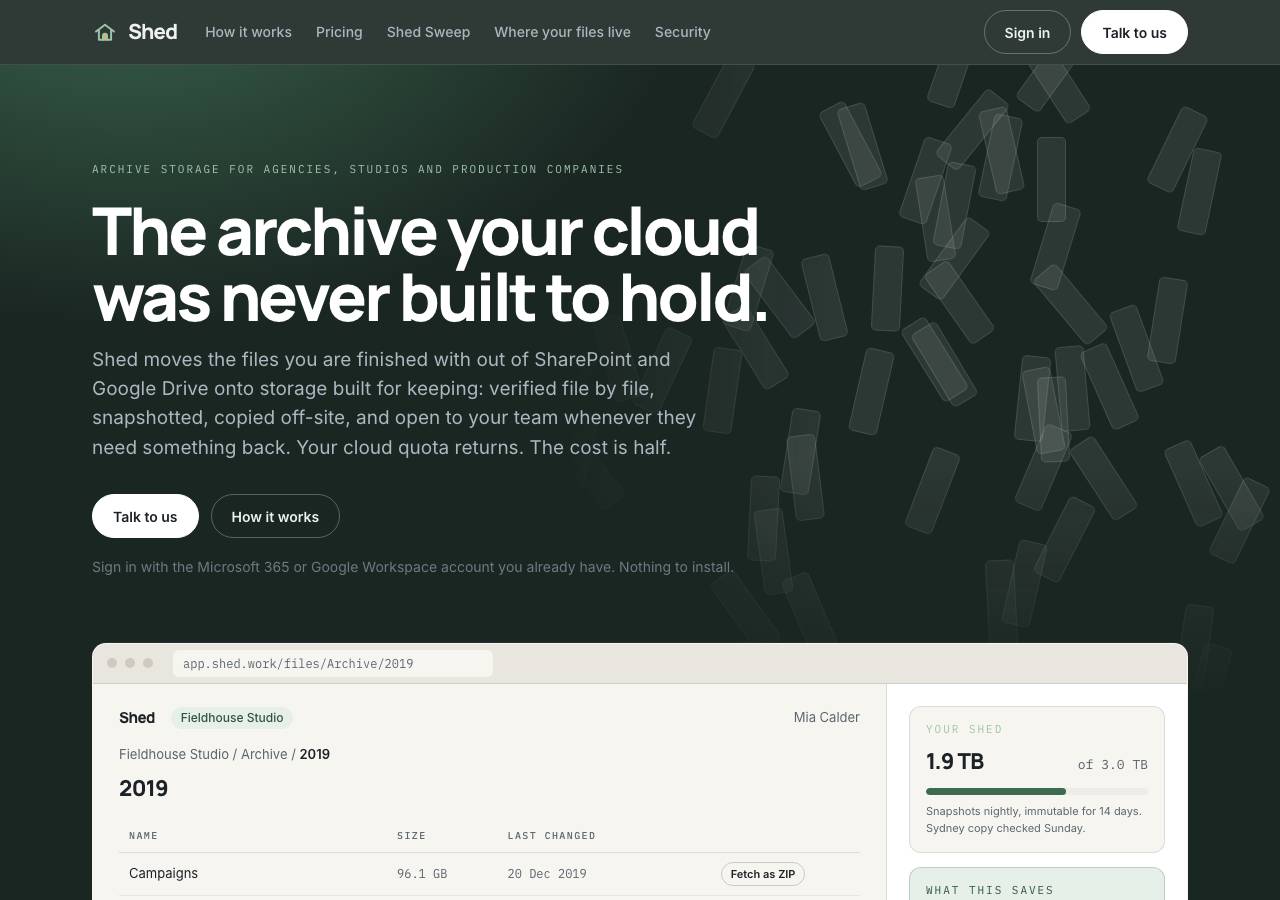Go to Archive in the breadcrumb
Viewport: 1280px width, 900px height.
tap(264, 754)
